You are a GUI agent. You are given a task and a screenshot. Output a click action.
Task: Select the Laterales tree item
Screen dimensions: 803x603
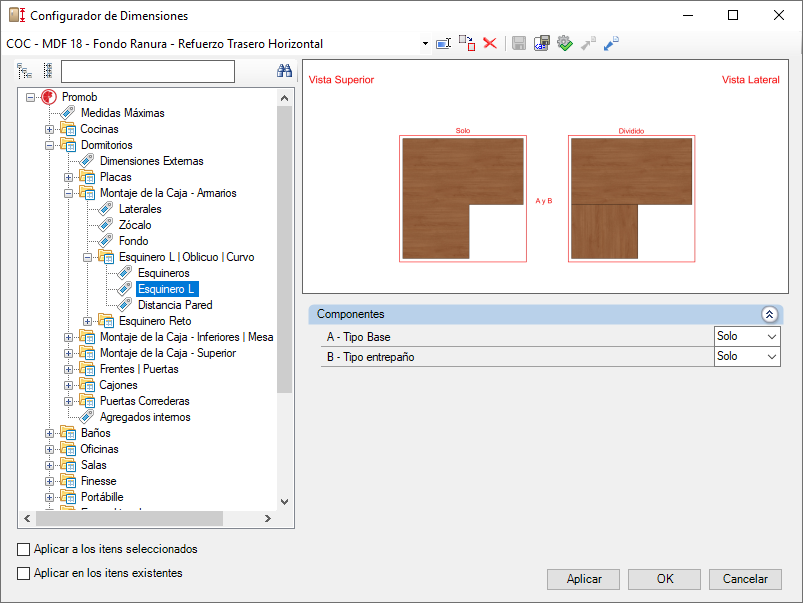pyautogui.click(x=140, y=209)
